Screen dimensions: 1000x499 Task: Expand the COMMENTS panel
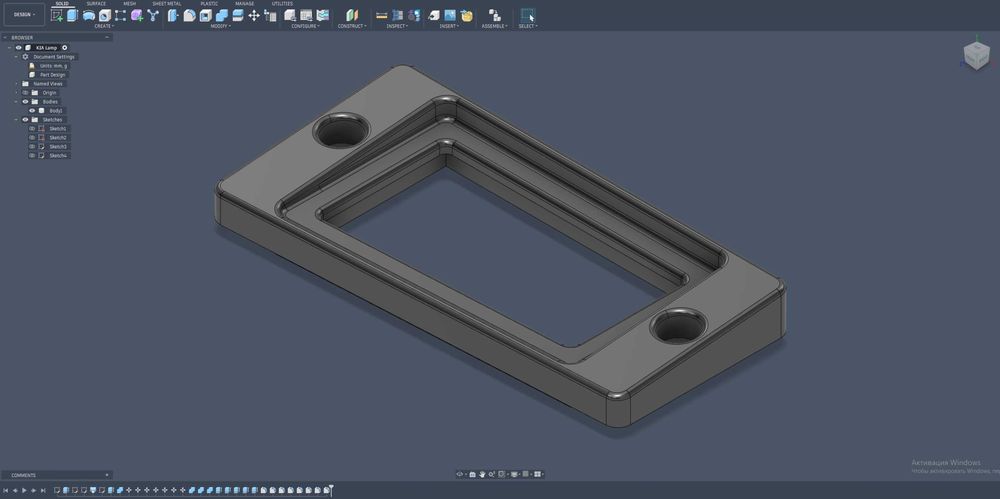(107, 475)
